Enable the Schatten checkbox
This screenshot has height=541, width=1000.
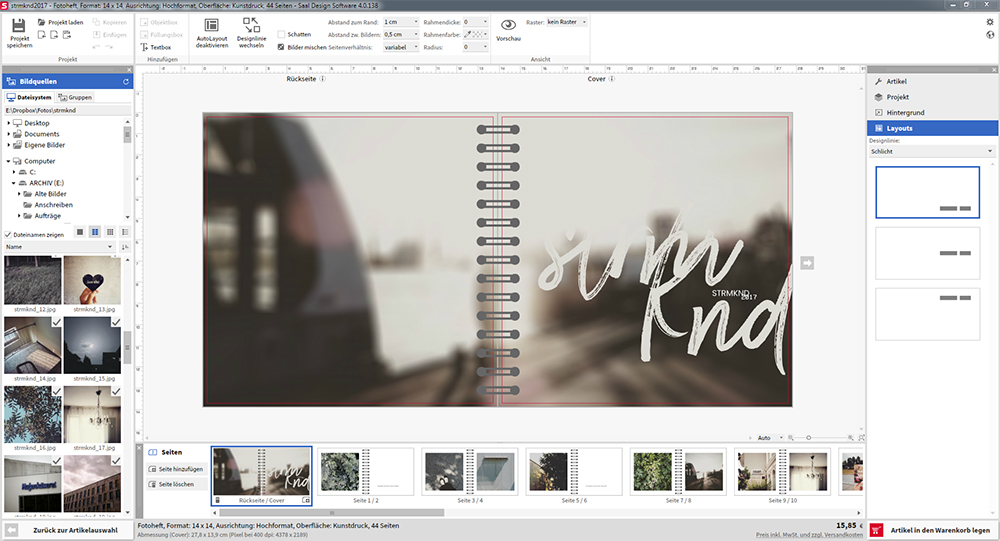(282, 34)
